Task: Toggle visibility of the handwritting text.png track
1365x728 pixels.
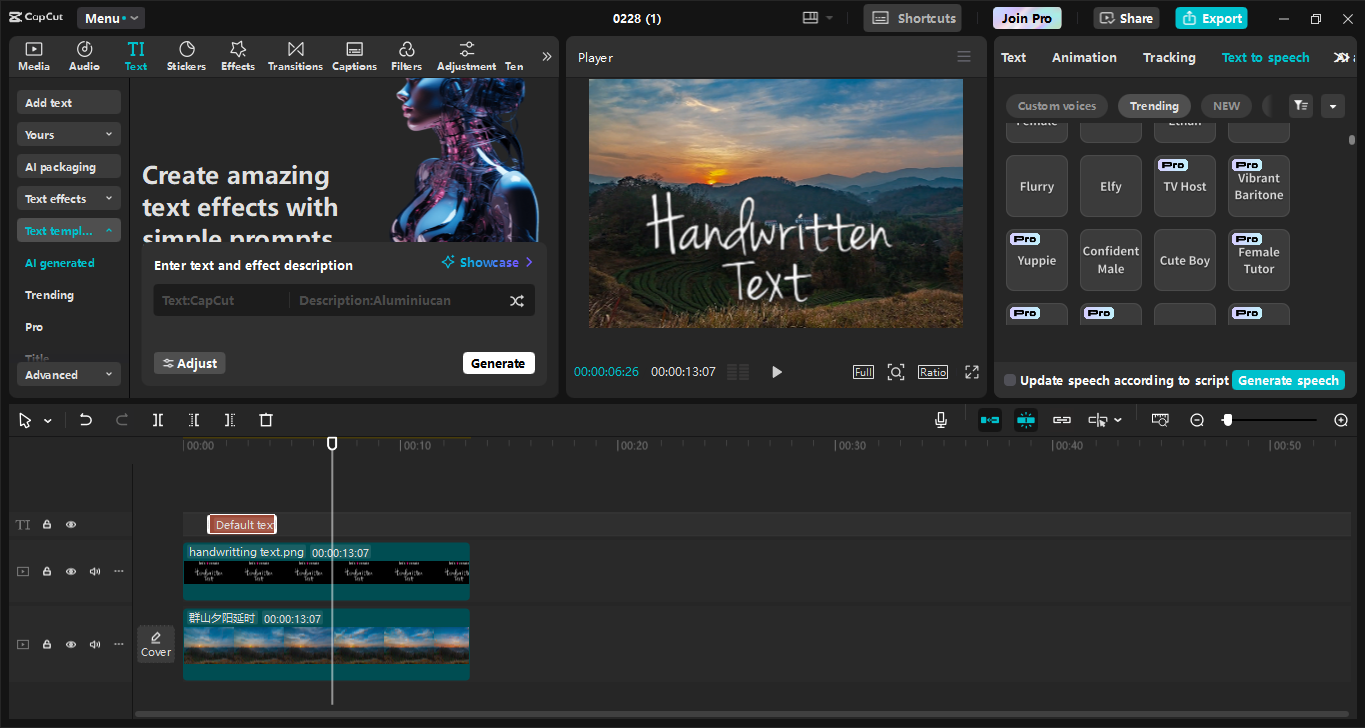Action: (x=70, y=571)
